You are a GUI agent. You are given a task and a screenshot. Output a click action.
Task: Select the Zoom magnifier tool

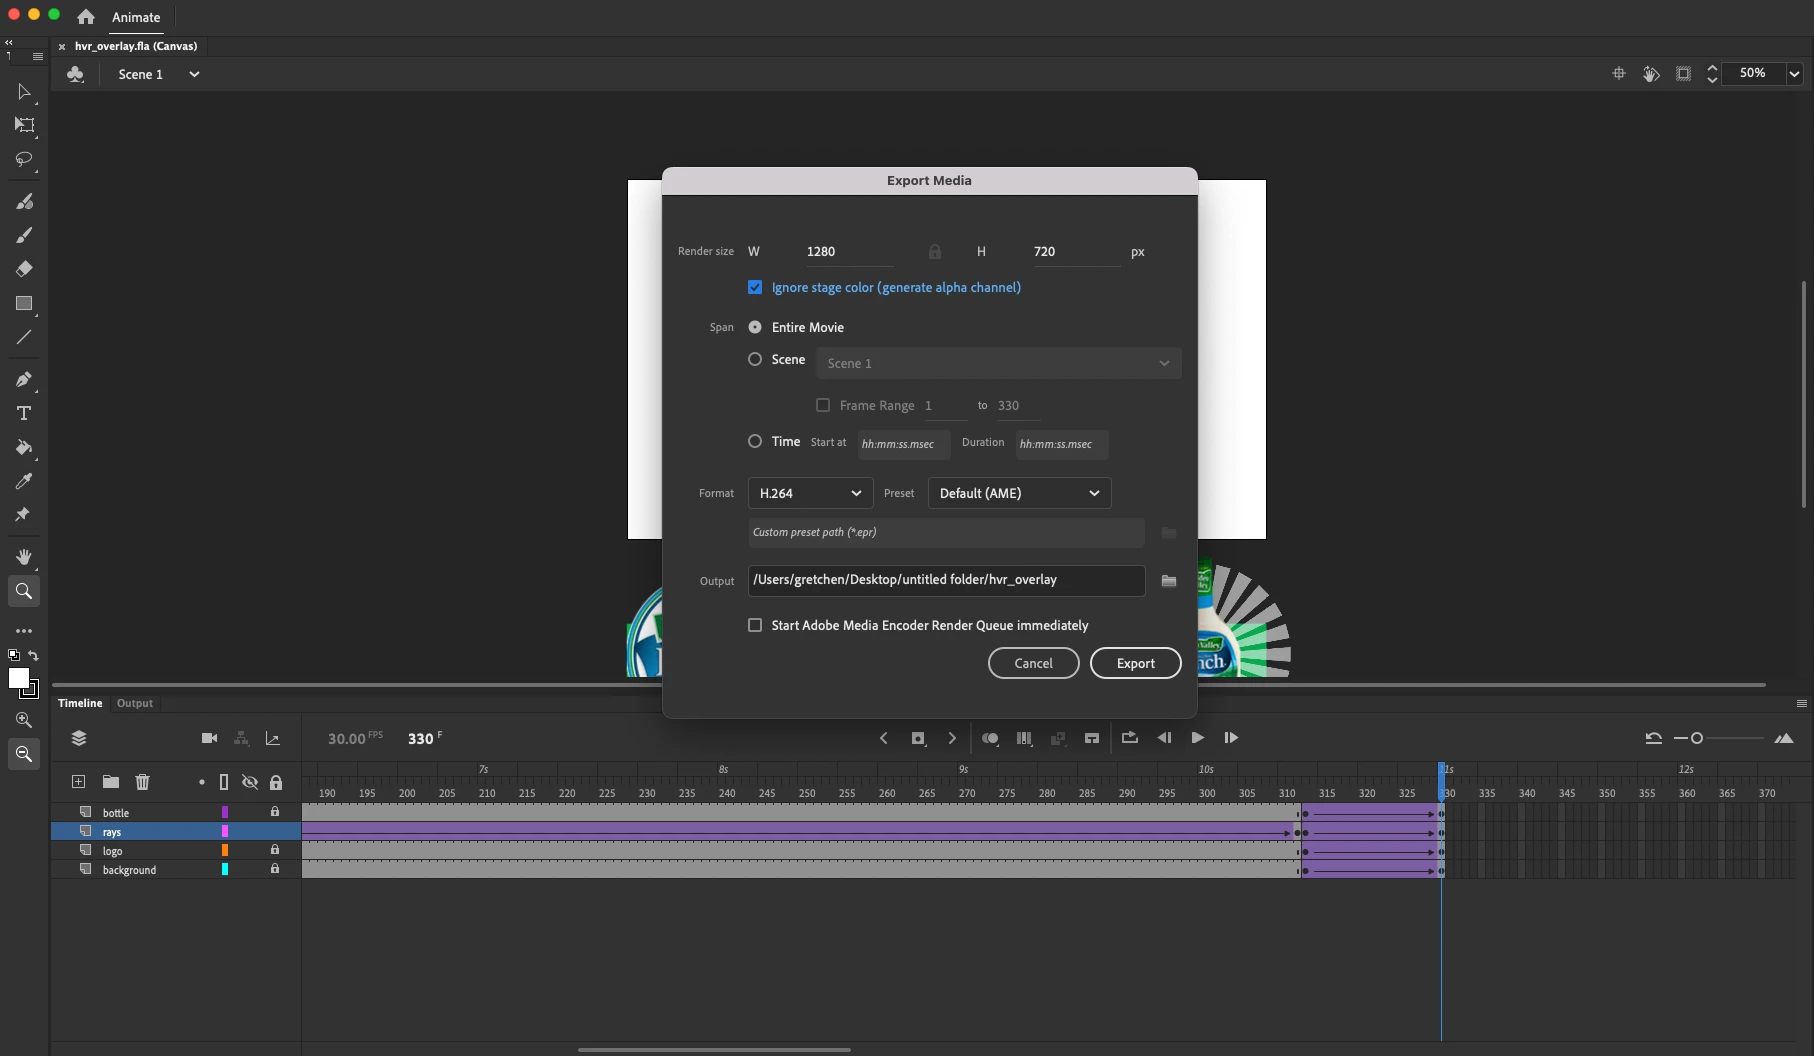(24, 591)
